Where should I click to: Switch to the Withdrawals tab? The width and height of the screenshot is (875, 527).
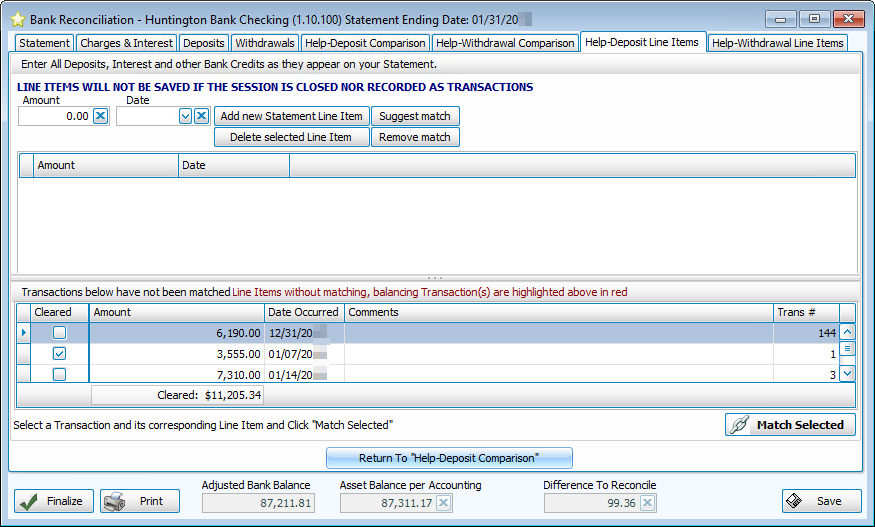[265, 43]
